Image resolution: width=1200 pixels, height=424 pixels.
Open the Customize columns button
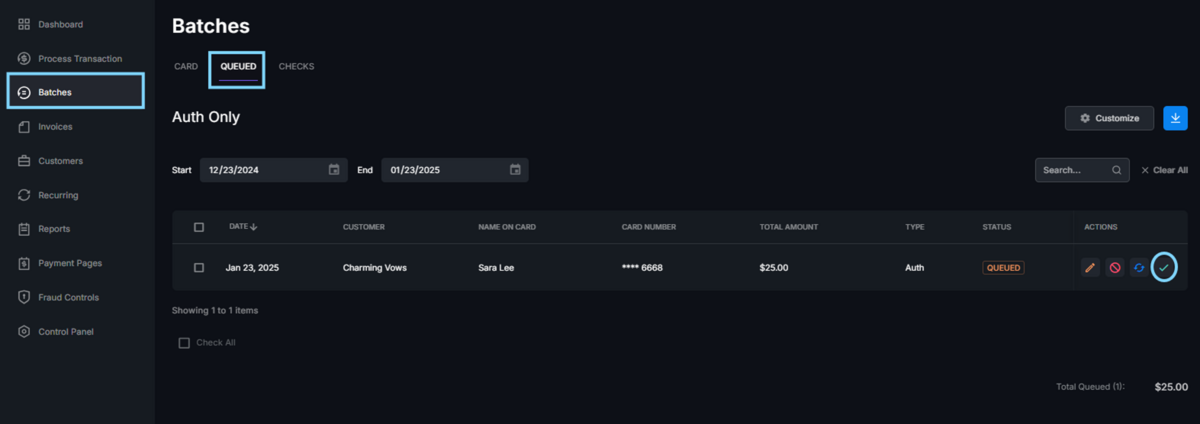point(1109,118)
